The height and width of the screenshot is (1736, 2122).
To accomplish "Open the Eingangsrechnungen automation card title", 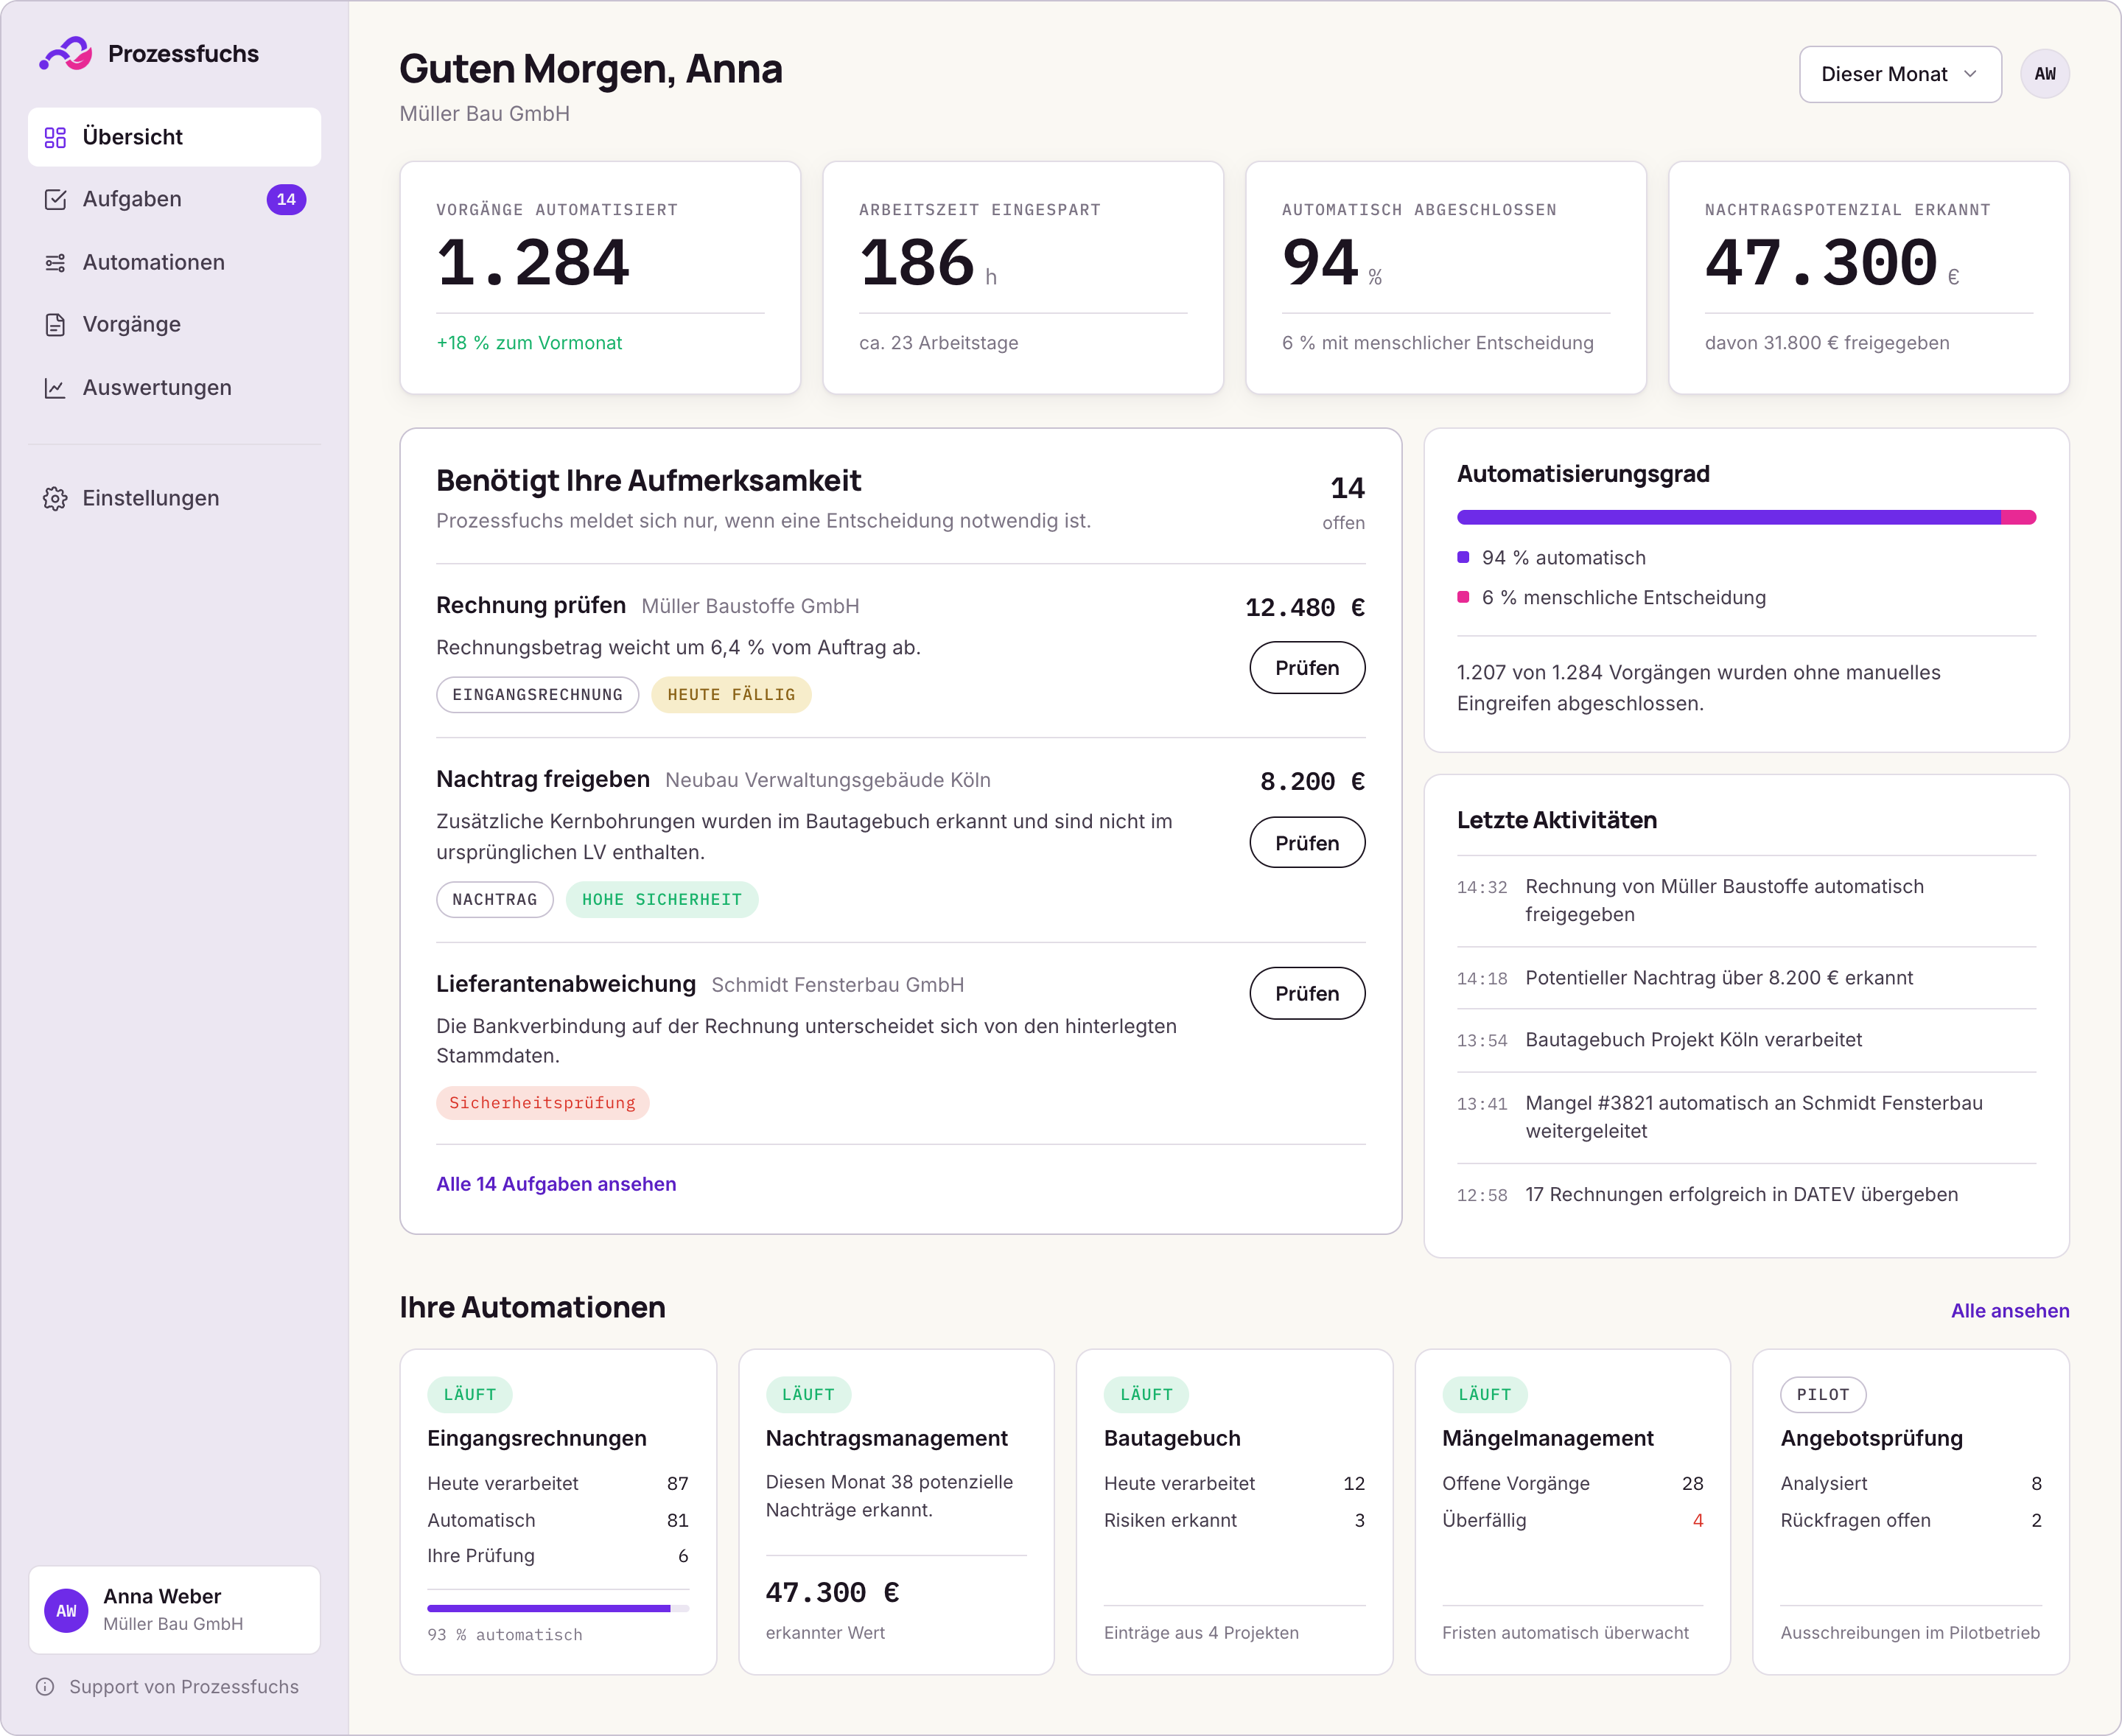I will tap(537, 1438).
